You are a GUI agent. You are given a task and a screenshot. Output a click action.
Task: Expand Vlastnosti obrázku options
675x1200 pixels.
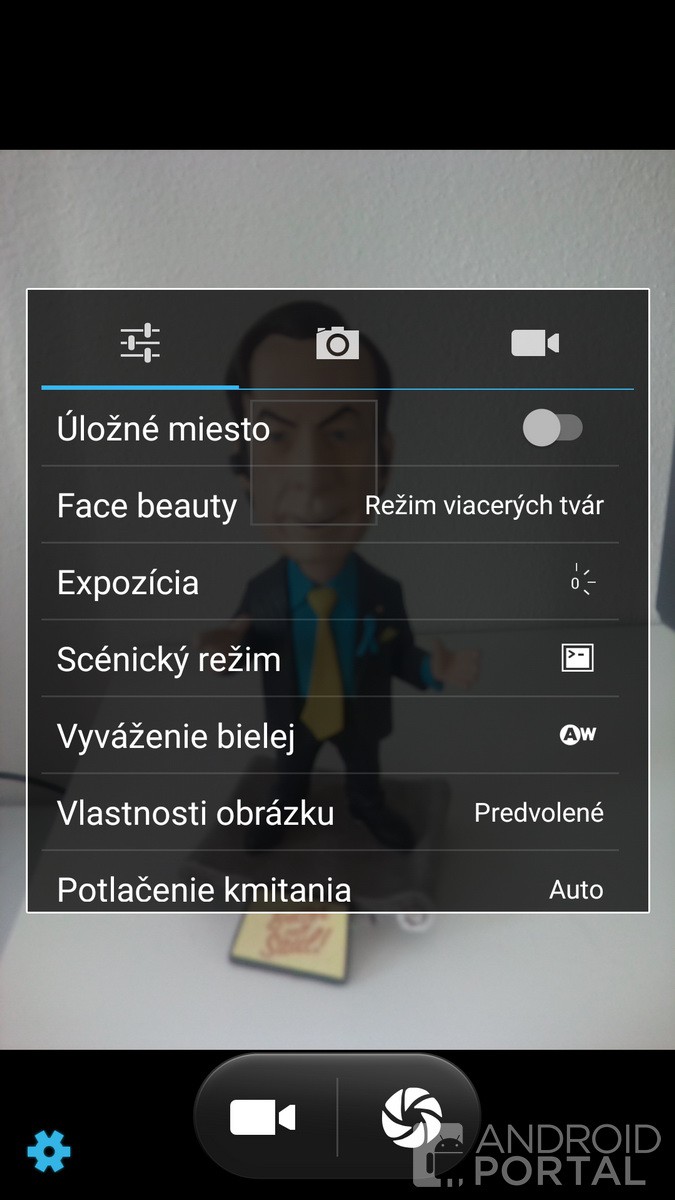(x=195, y=812)
